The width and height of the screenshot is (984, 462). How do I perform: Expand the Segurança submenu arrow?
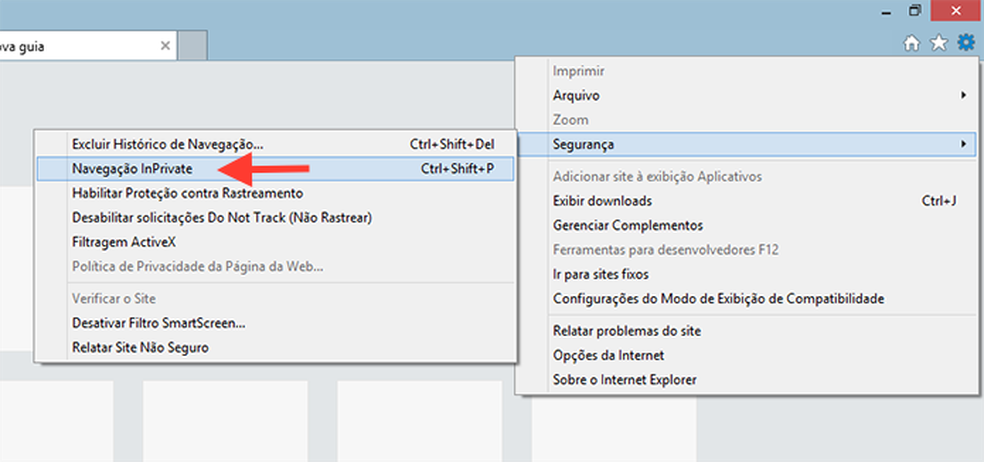[x=963, y=145]
